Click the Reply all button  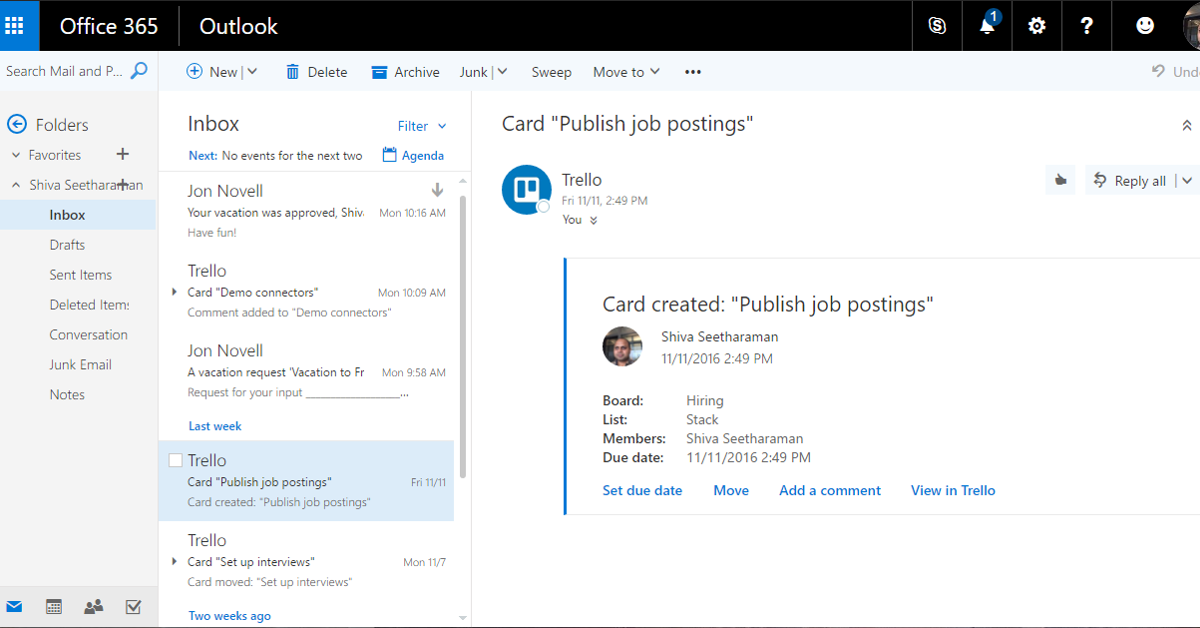1130,181
